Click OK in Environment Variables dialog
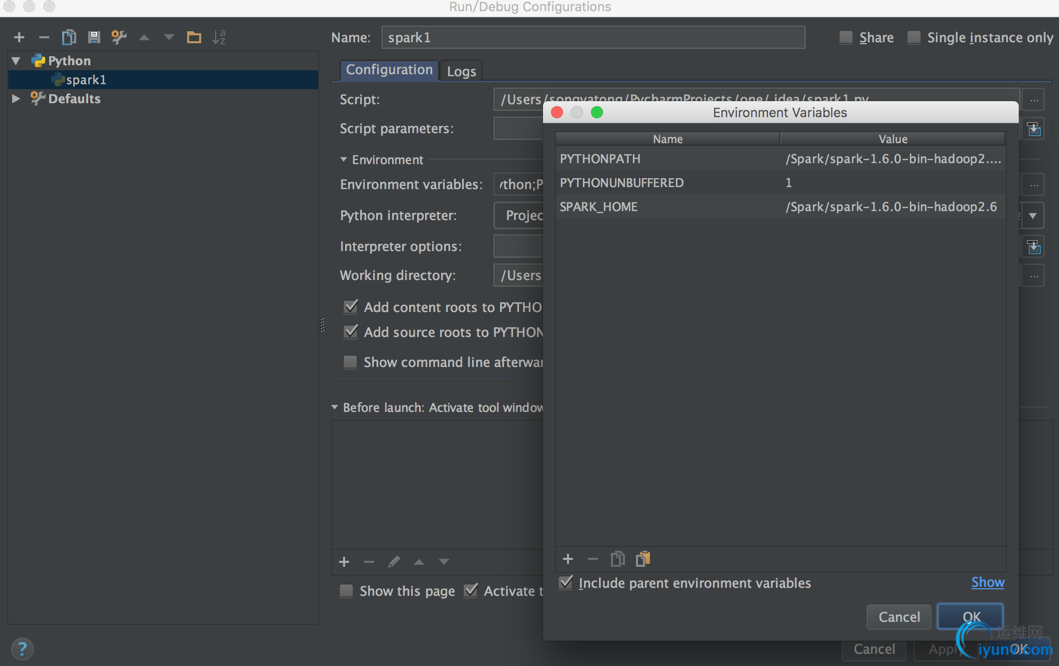The image size is (1059, 666). pos(971,617)
